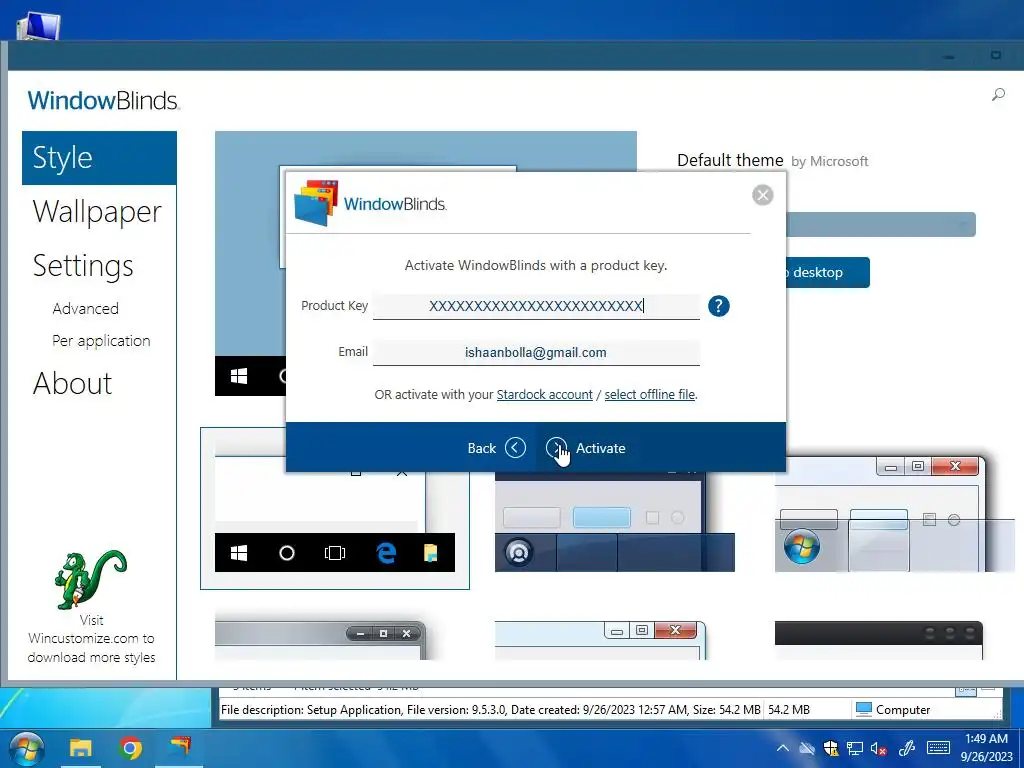Switch to the Wallpaper section
1024x768 pixels.
(97, 212)
